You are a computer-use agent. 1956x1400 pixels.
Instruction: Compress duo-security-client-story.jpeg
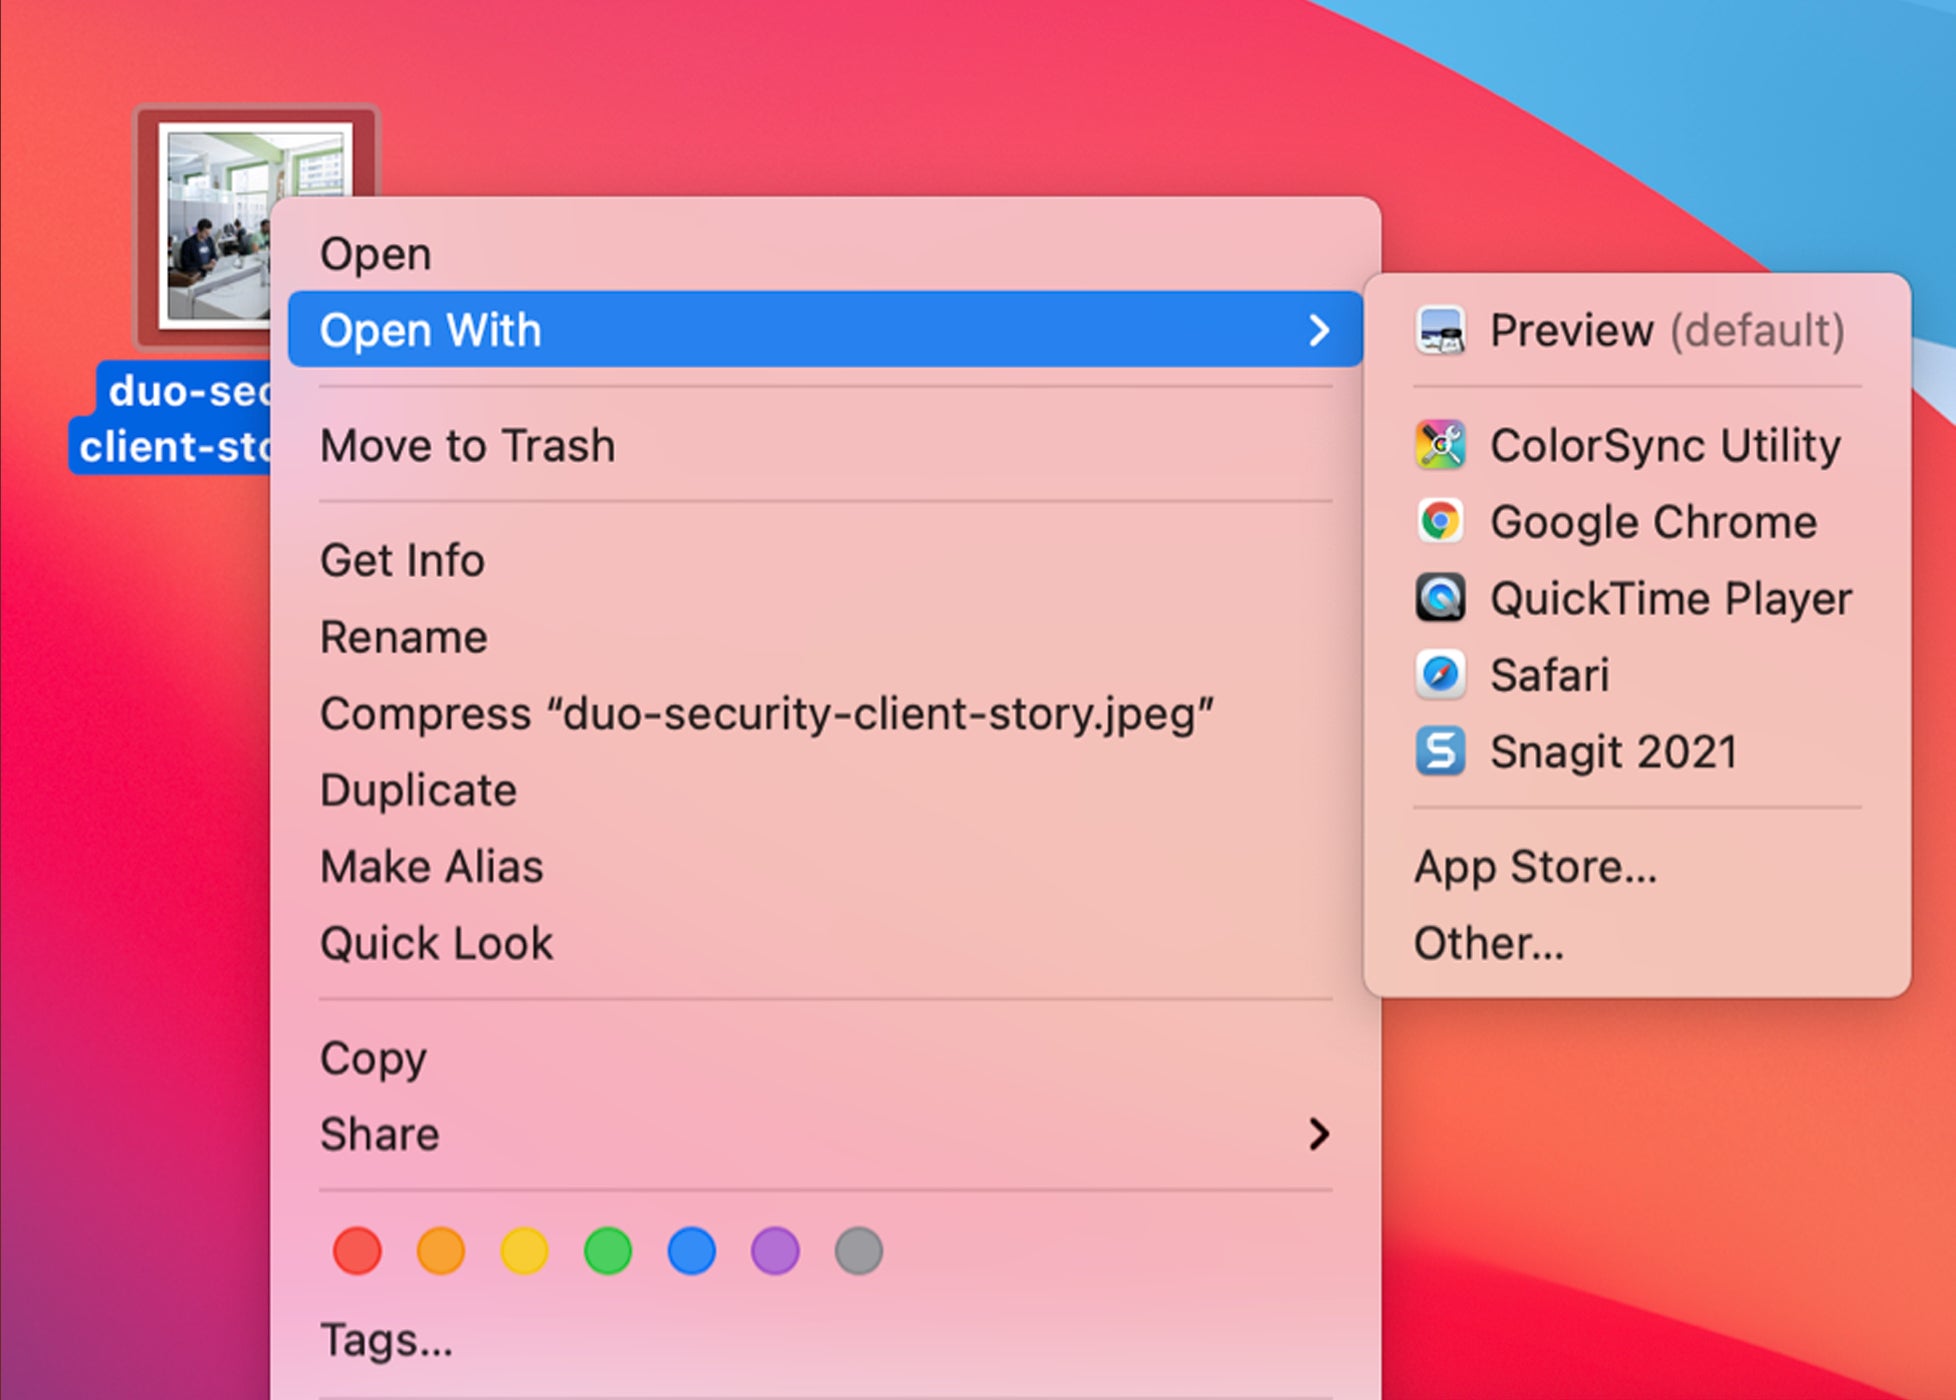[x=825, y=714]
